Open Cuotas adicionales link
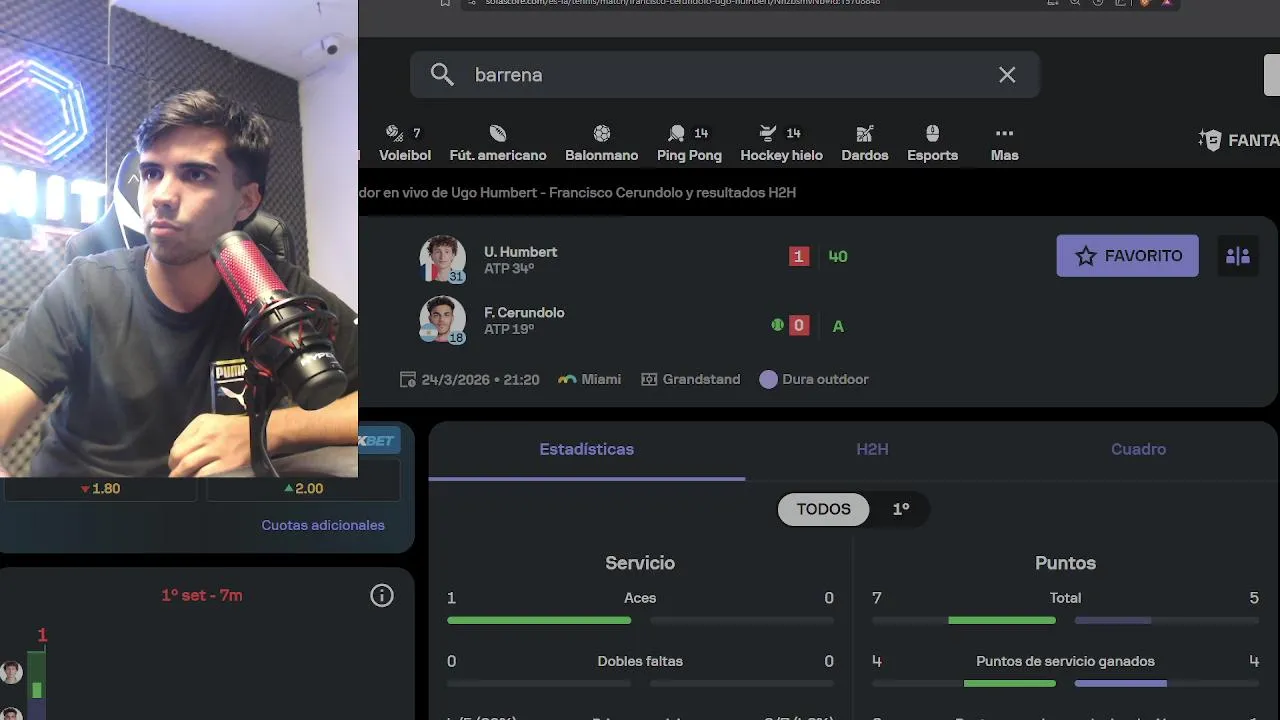The width and height of the screenshot is (1280, 720). [323, 525]
